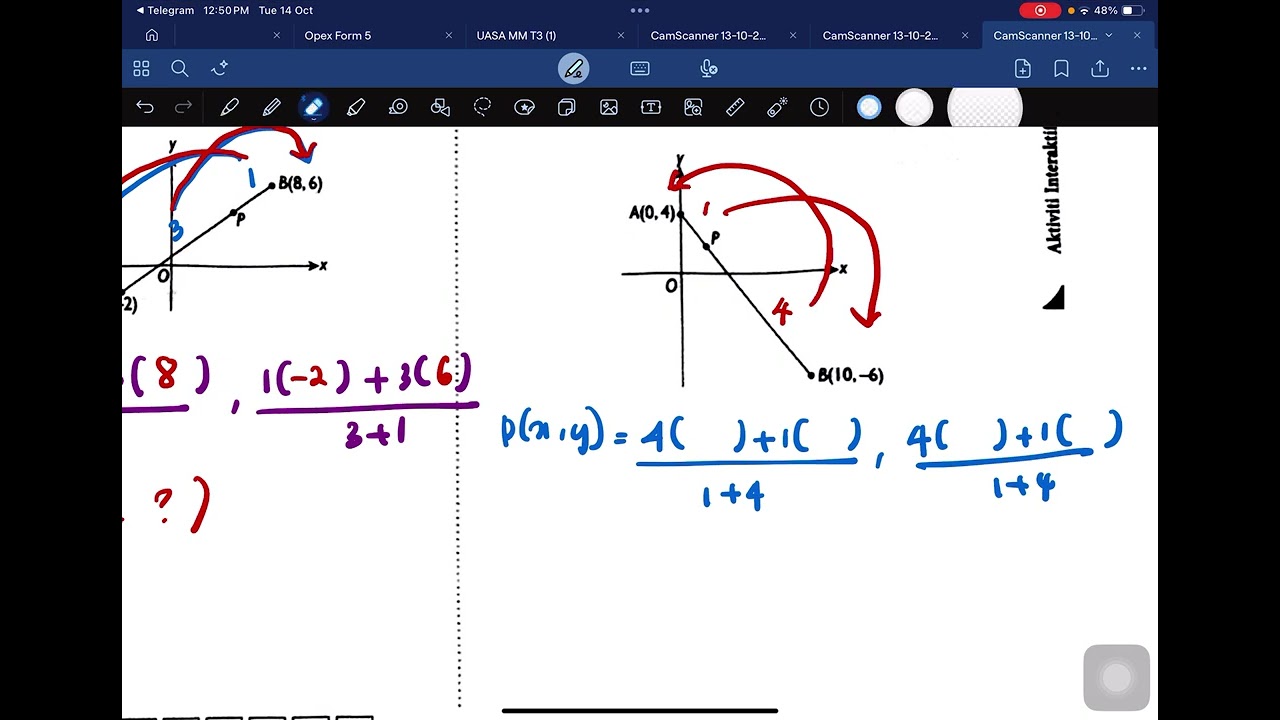Screen dimensions: 1280x720
Task: Undo the last stroke
Action: click(145, 107)
